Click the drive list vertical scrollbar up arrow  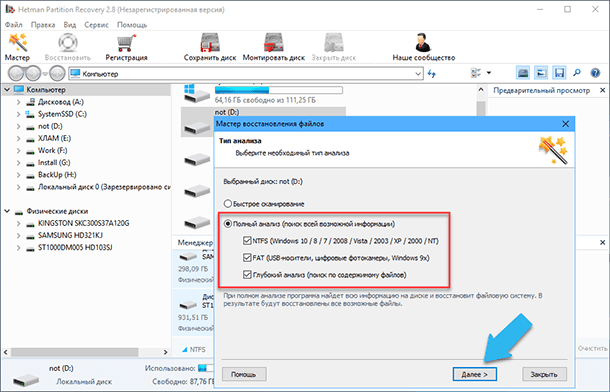coord(481,89)
